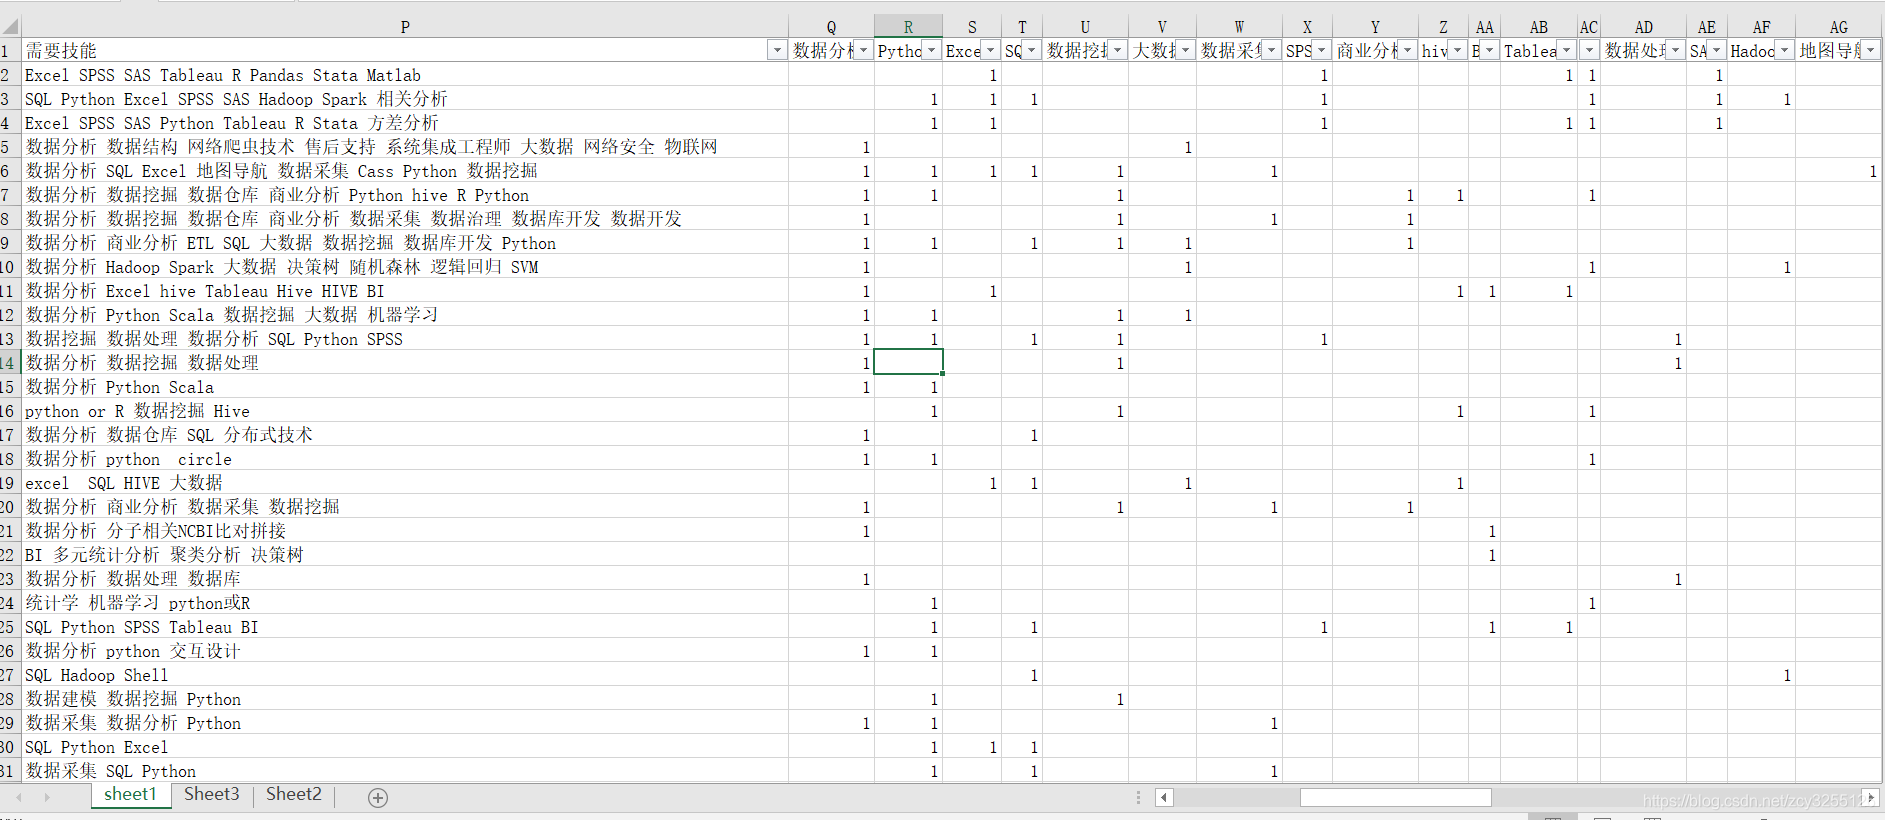Open the hive column filter dropdown

pos(1457,50)
